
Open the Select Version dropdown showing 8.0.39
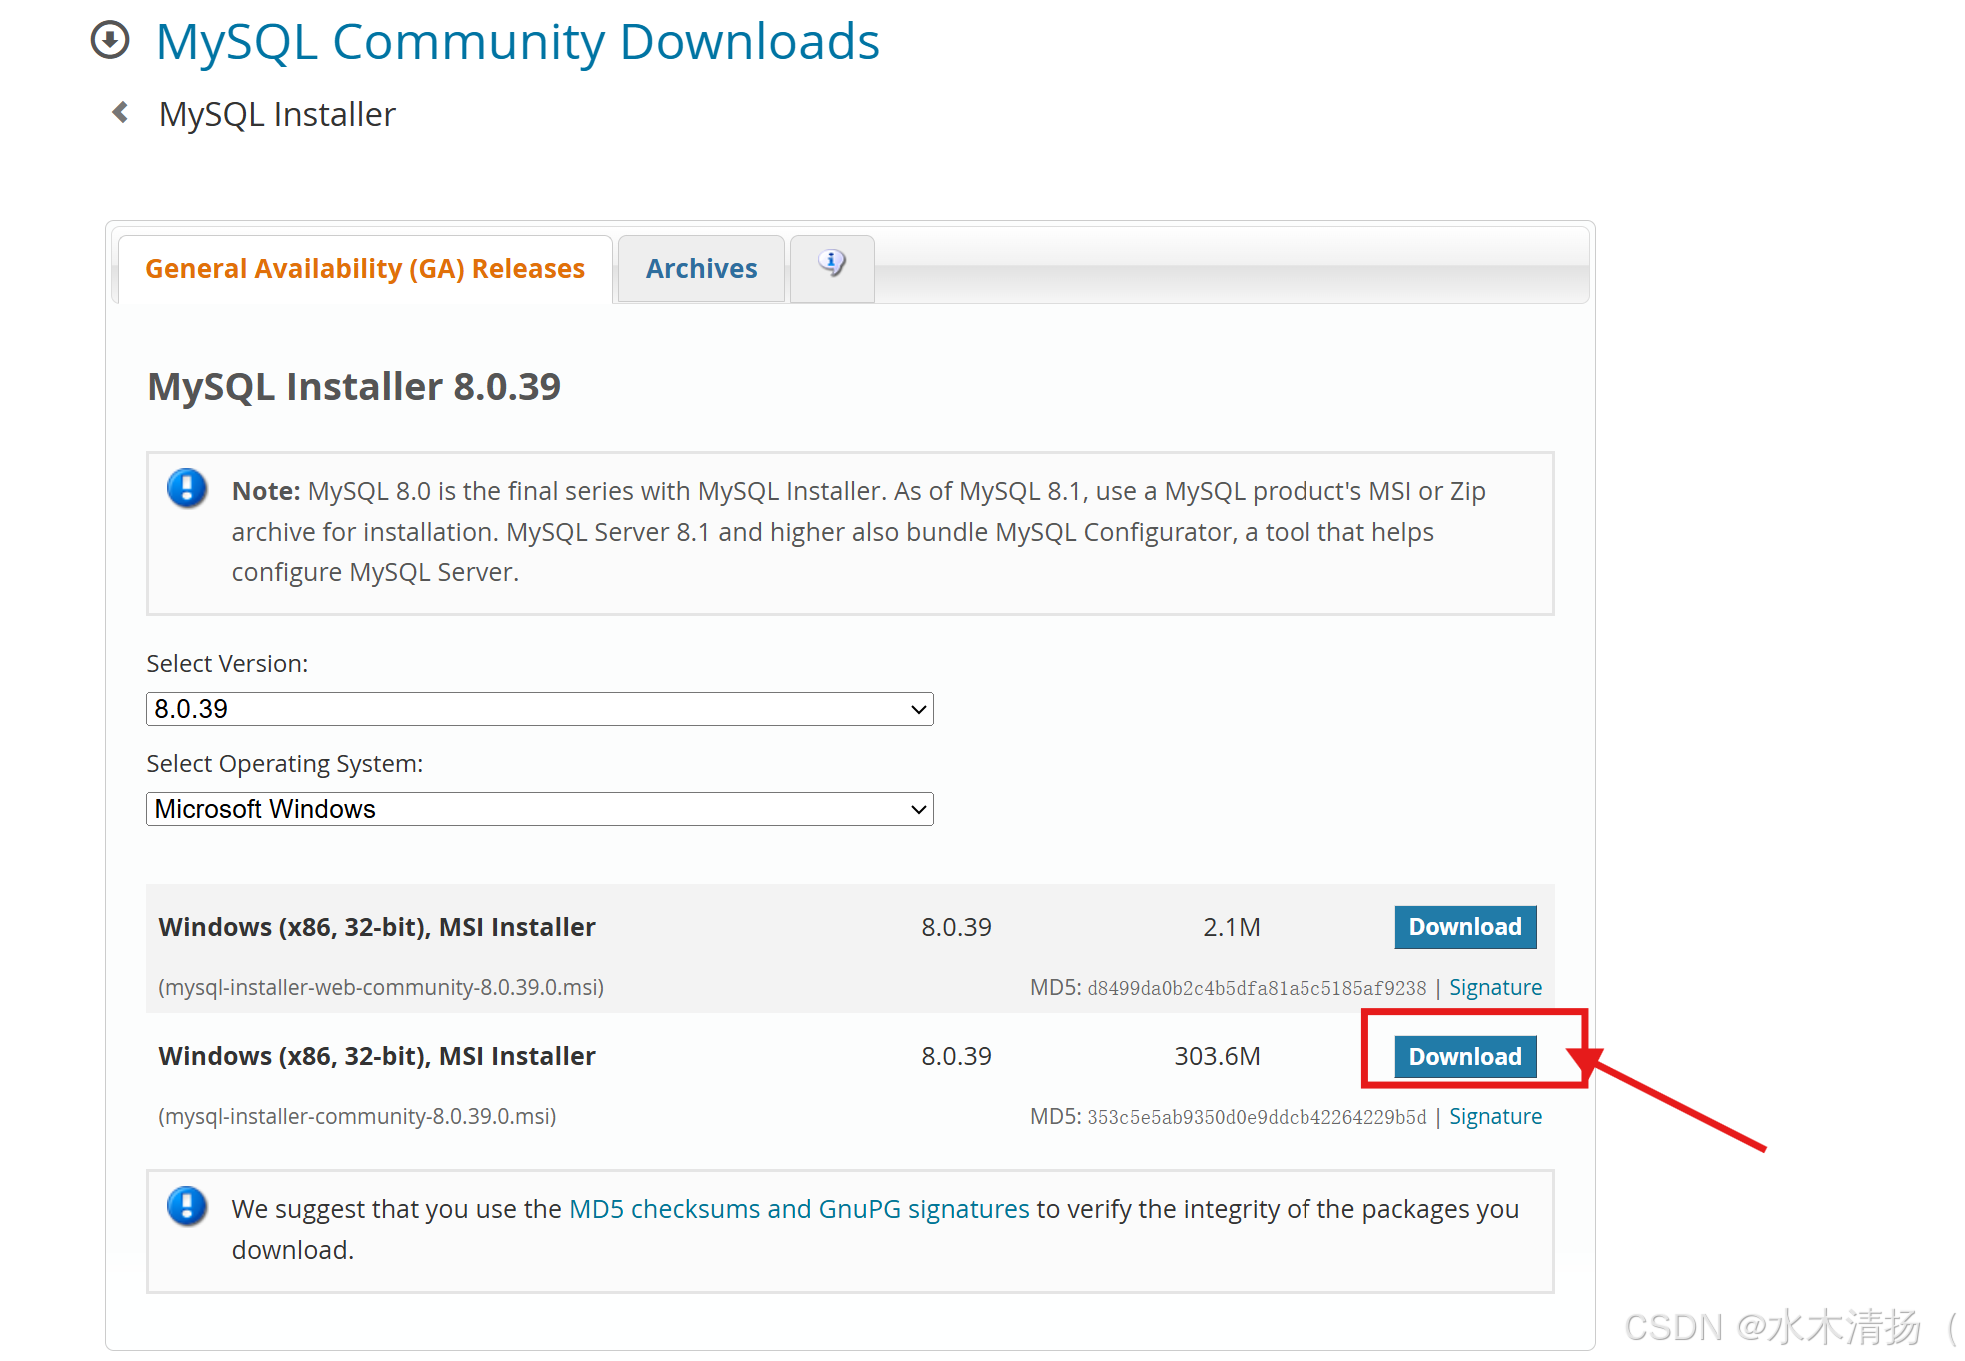point(539,709)
